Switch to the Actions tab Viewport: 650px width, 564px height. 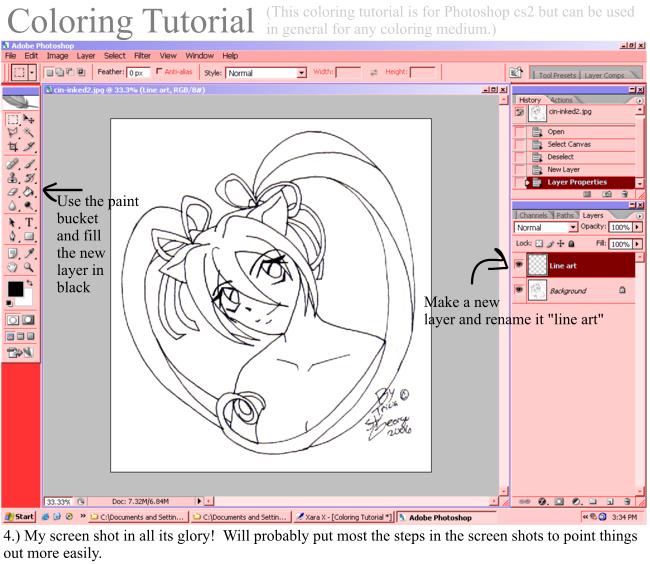click(562, 100)
